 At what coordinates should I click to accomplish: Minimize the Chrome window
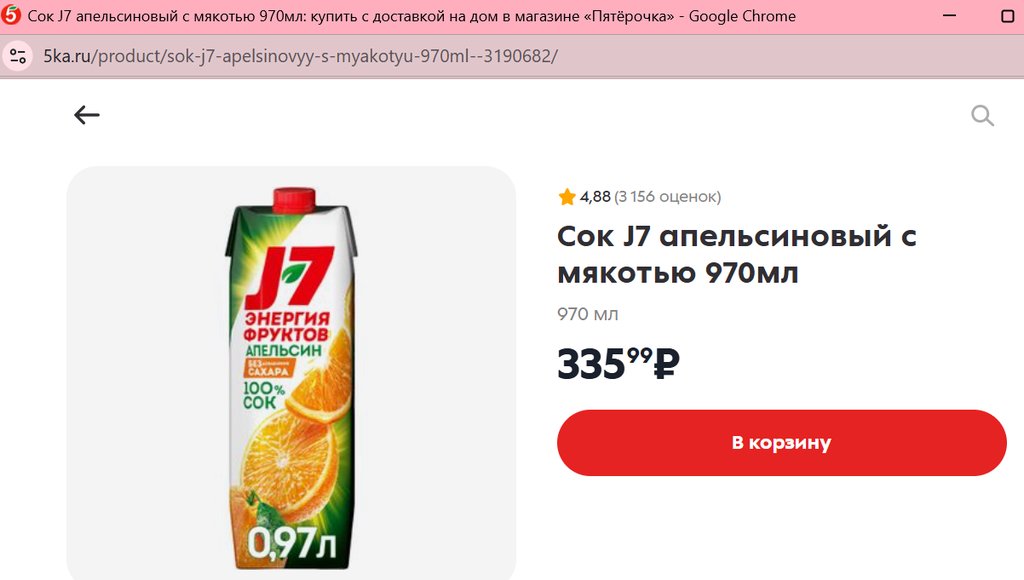[950, 16]
